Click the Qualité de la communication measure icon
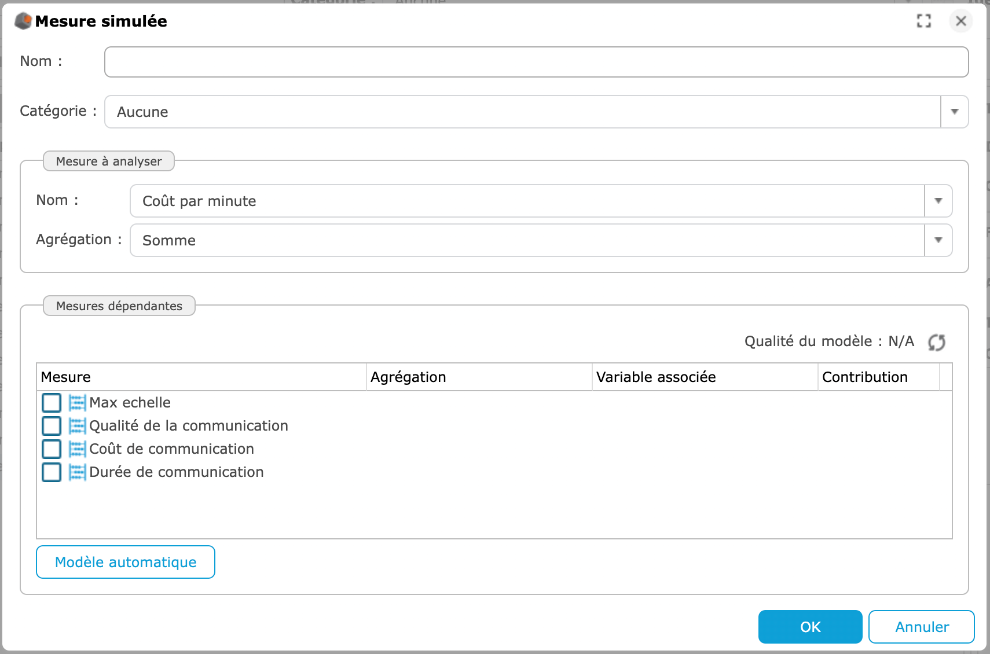This screenshot has width=990, height=654. [77, 426]
